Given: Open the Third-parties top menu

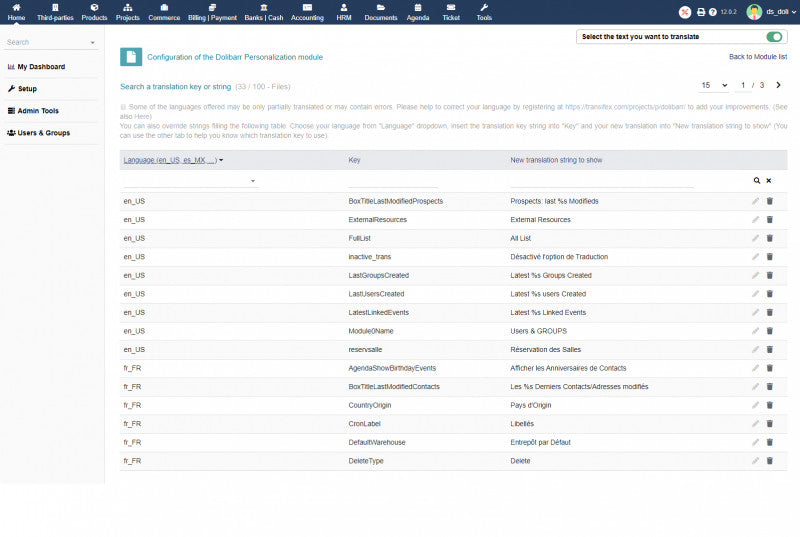Looking at the screenshot, I should click(55, 12).
